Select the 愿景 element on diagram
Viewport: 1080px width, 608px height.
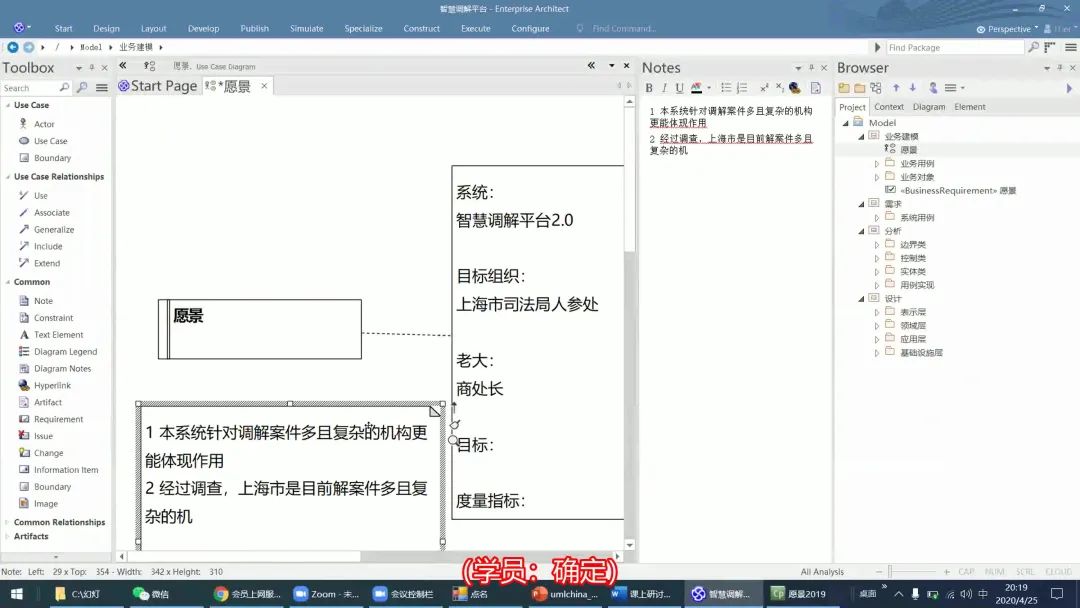click(260, 329)
